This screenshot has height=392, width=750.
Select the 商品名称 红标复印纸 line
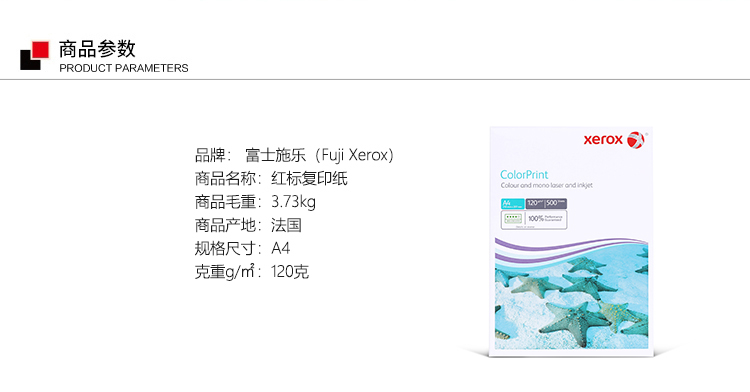[x=271, y=178]
